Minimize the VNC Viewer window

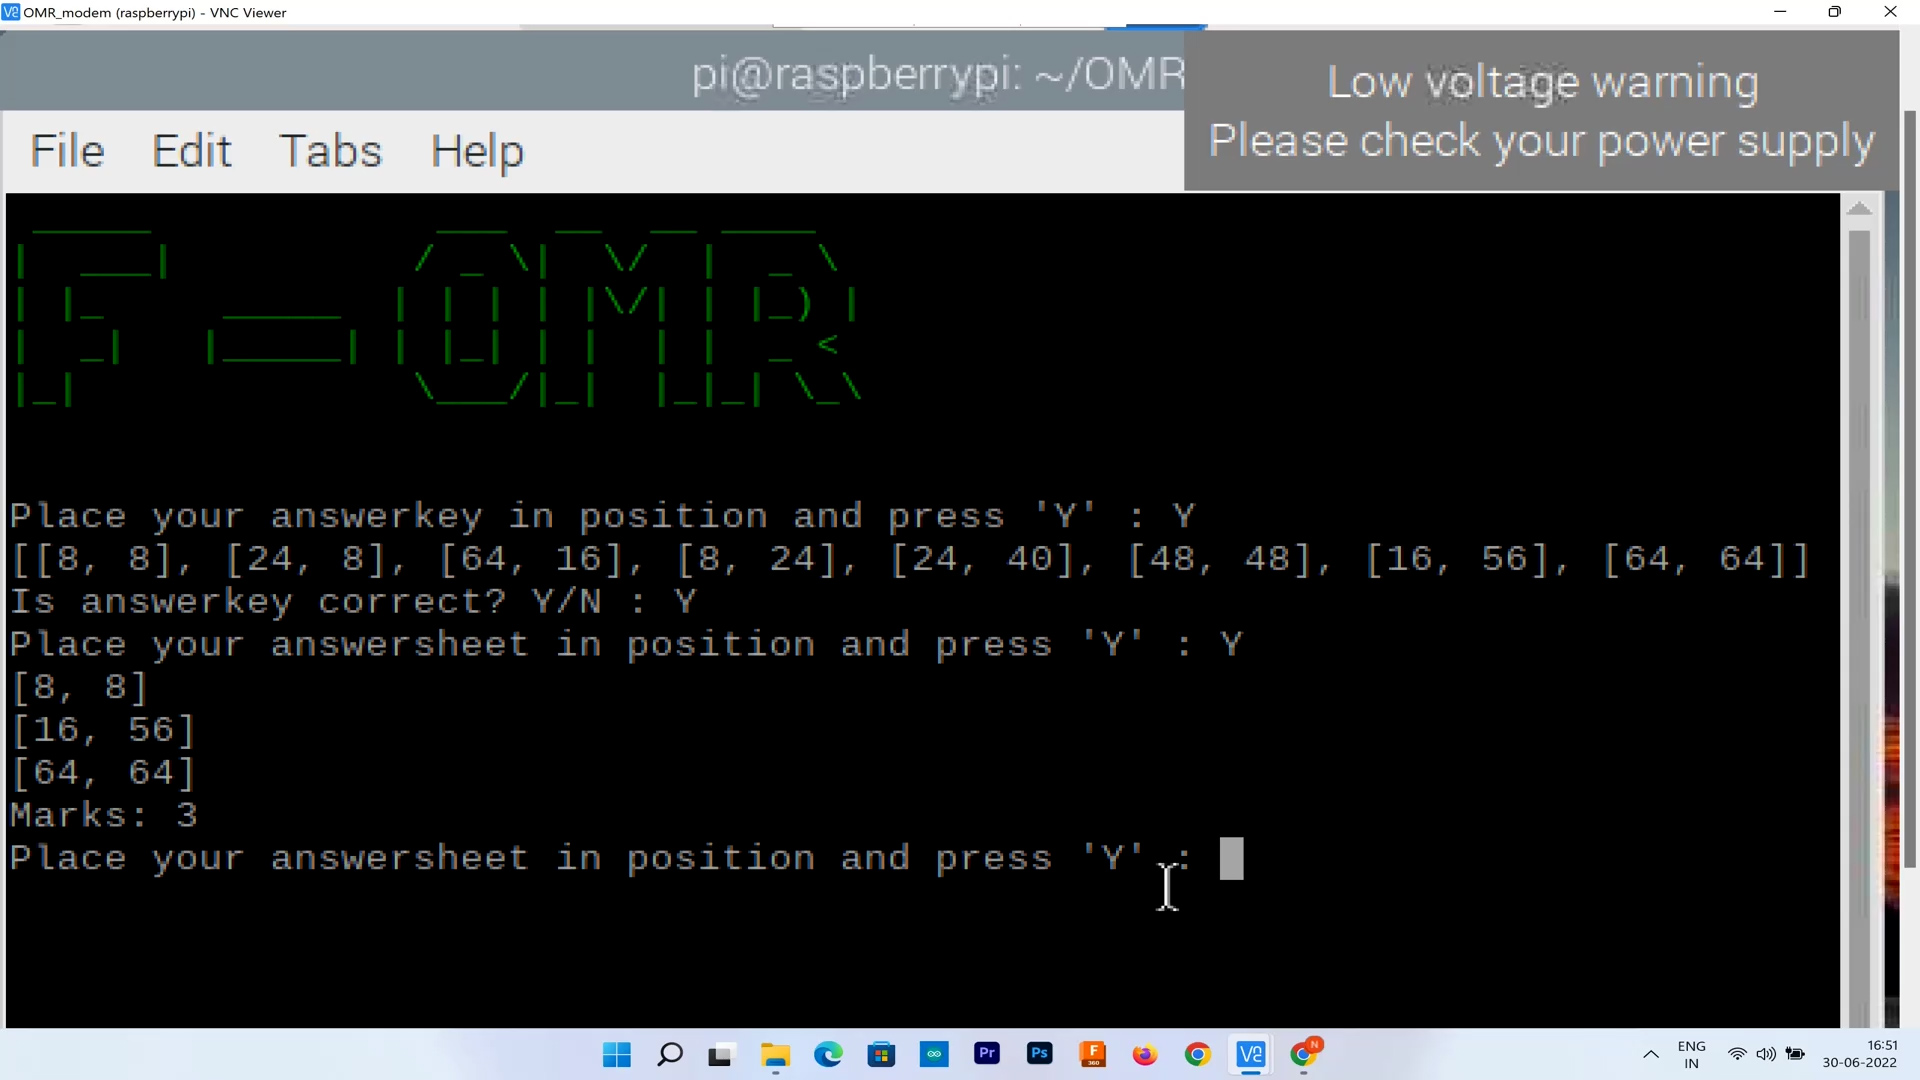(x=1780, y=12)
